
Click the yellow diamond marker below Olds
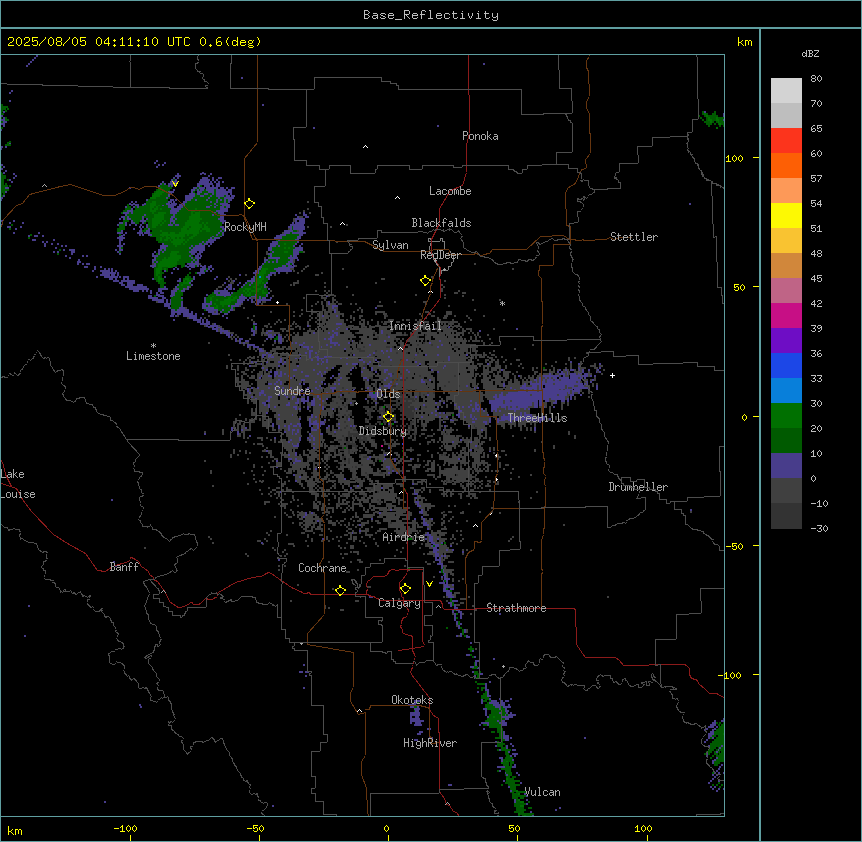389,417
